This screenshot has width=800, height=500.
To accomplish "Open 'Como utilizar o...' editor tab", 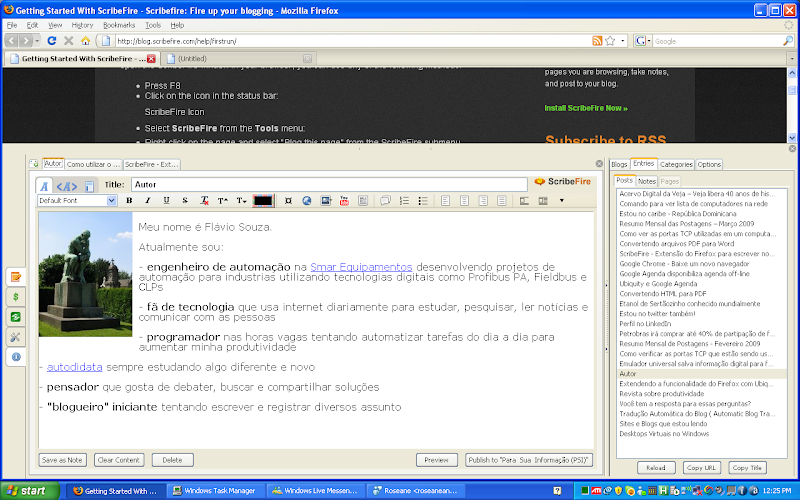I will coord(93,164).
